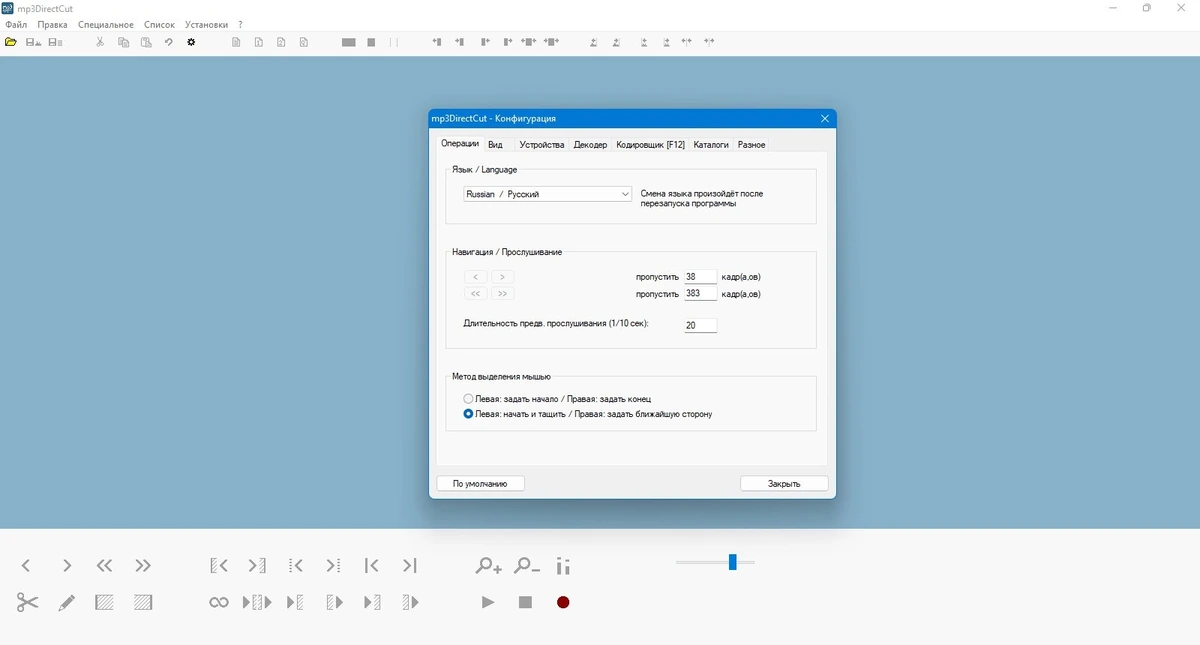Click the preview duration field showing 20
This screenshot has width=1200, height=645.
(700, 325)
